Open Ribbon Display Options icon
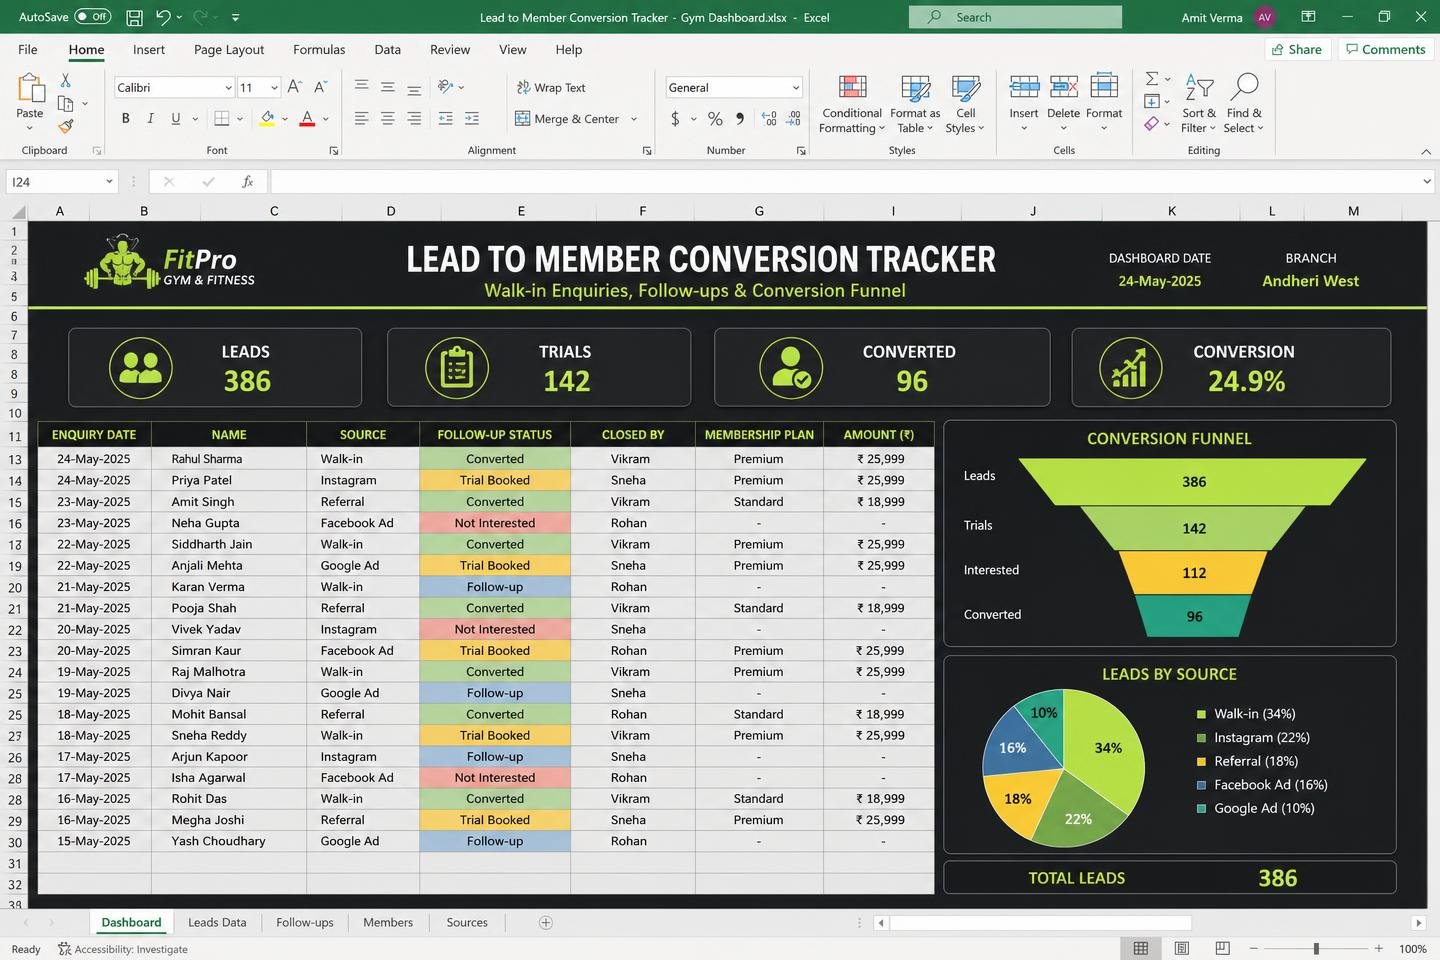 [1308, 17]
